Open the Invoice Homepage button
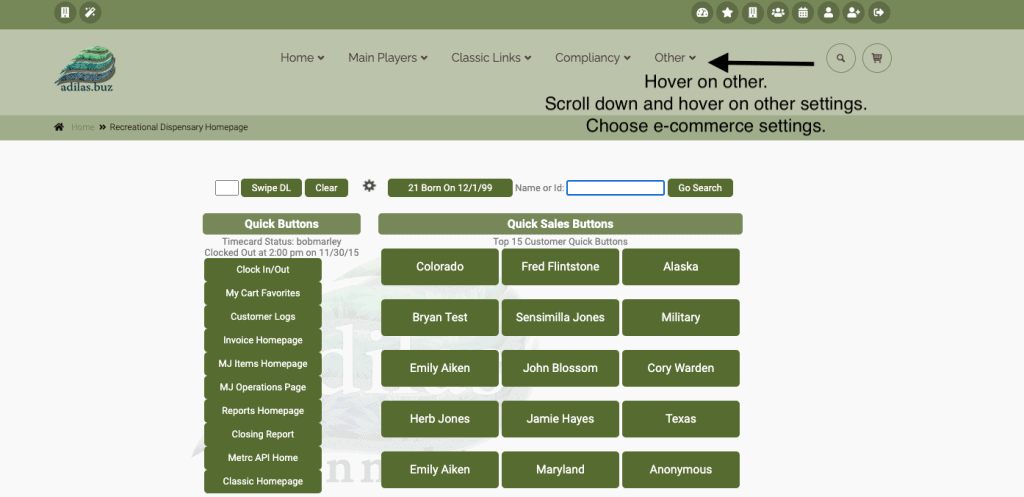The image size is (1024, 497). click(263, 340)
